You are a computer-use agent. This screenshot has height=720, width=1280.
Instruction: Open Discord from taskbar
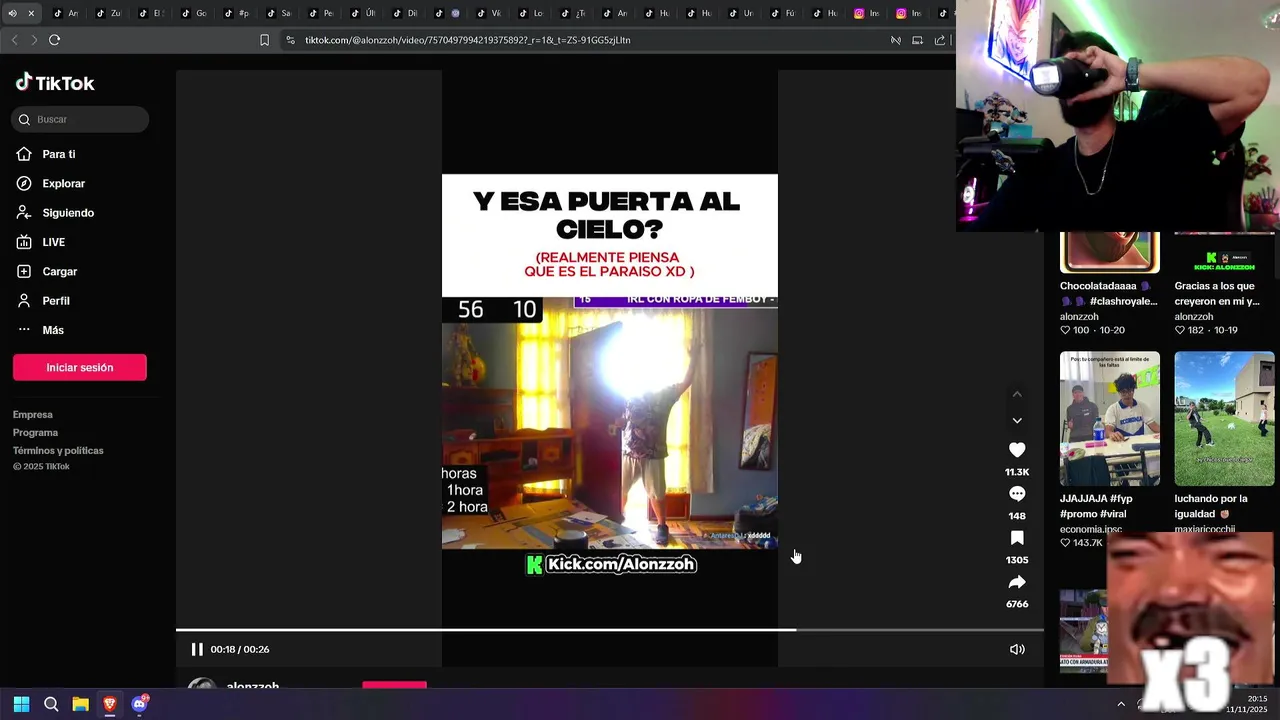139,704
